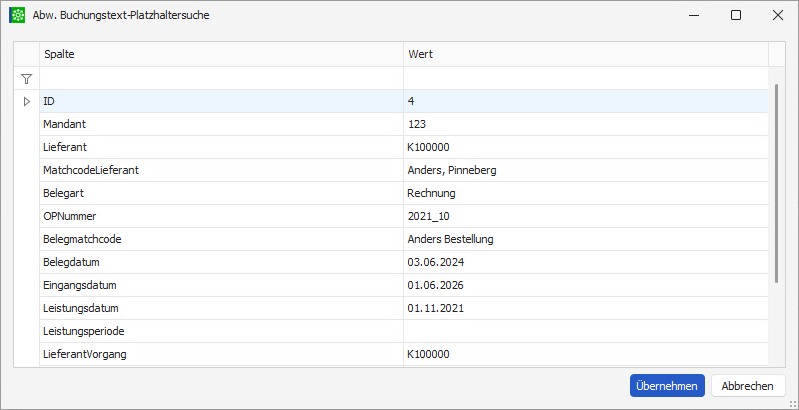The image size is (799, 410).
Task: Sort by the Wert column header
Action: click(x=586, y=54)
